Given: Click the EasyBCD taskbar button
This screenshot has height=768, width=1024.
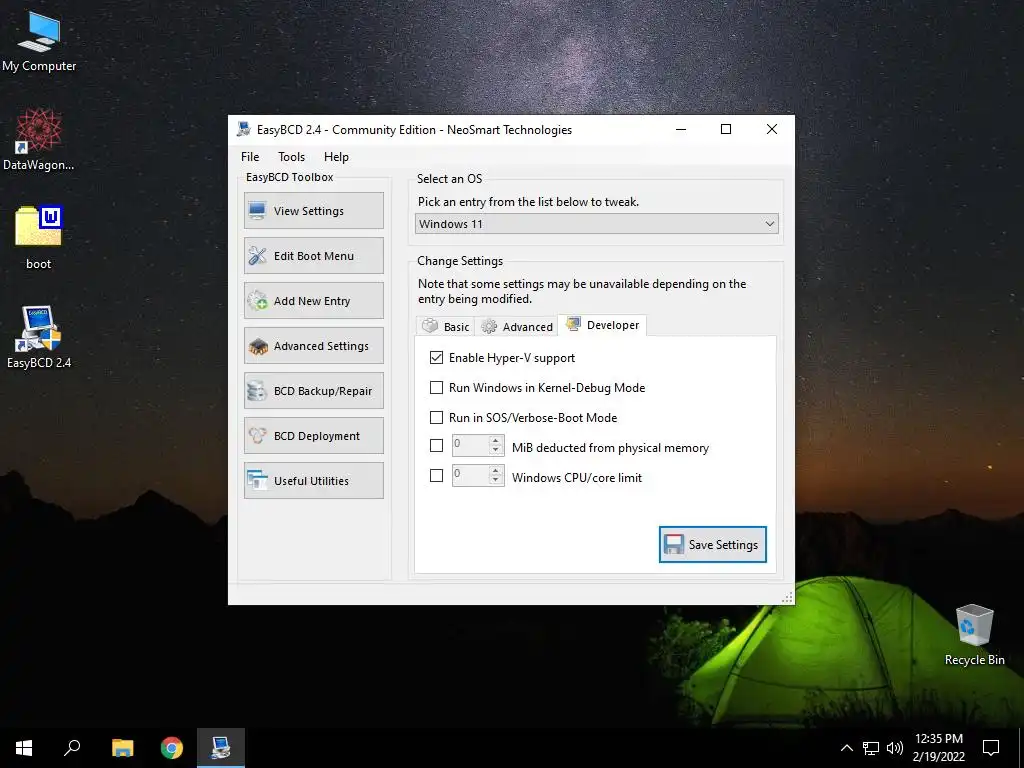Looking at the screenshot, I should (221, 748).
